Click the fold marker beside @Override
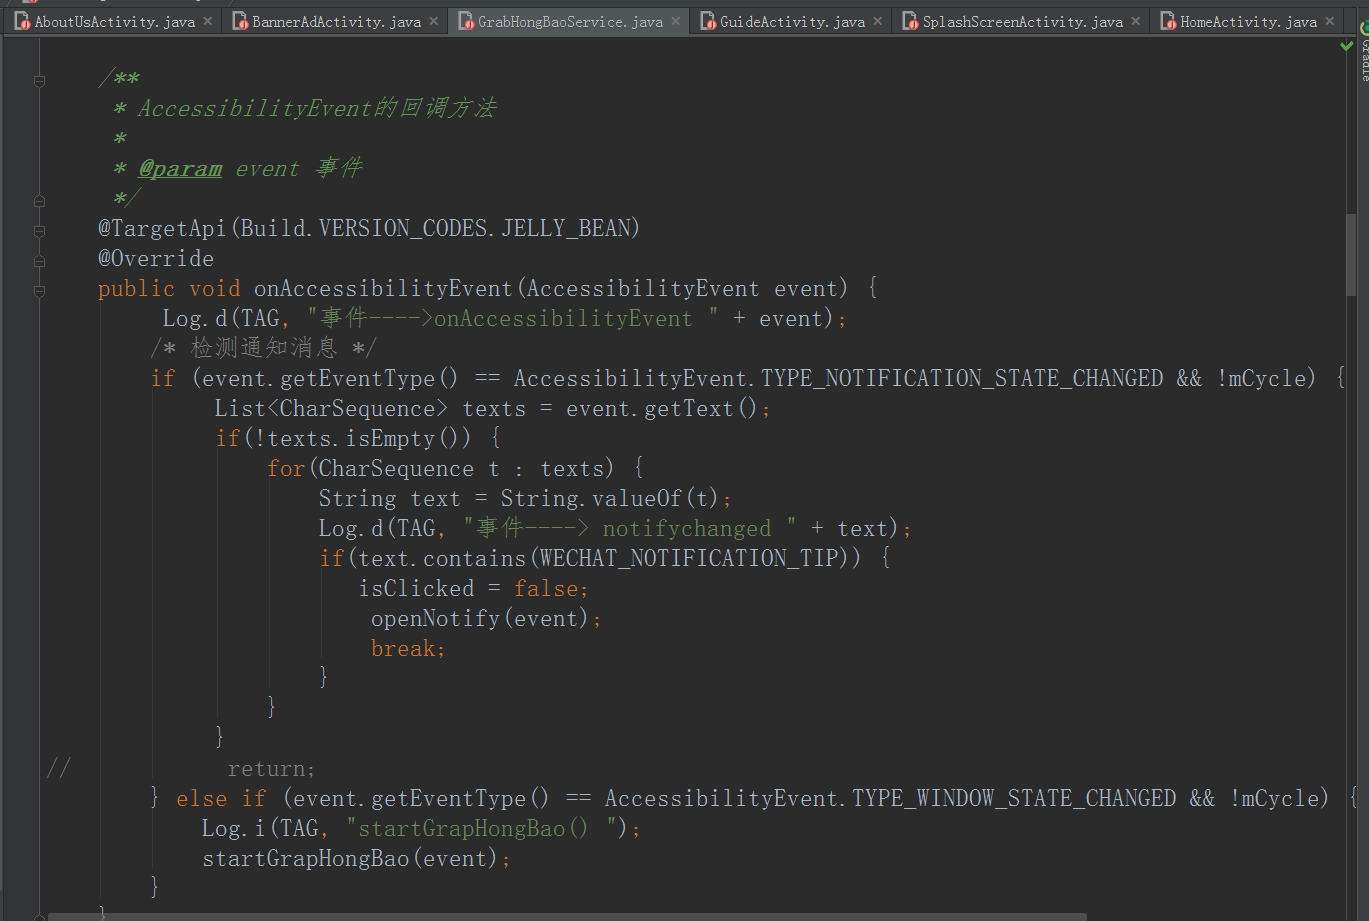Image resolution: width=1369 pixels, height=921 pixels. point(39,260)
